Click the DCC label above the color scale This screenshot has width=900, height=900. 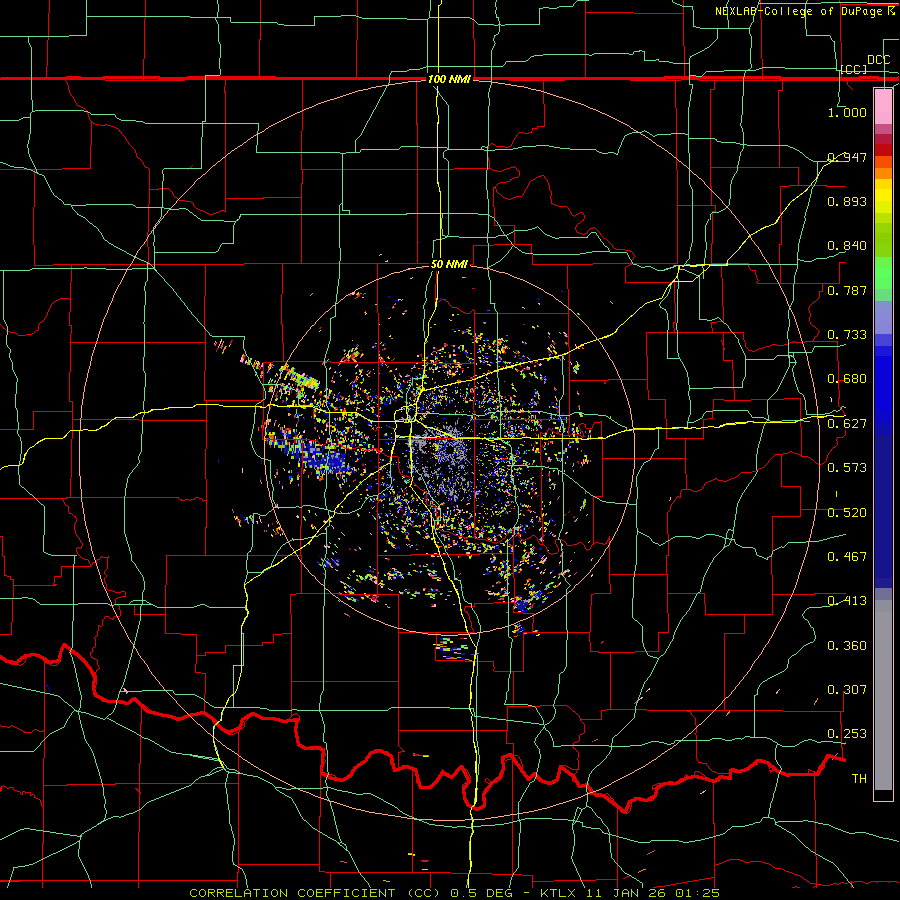(878, 60)
